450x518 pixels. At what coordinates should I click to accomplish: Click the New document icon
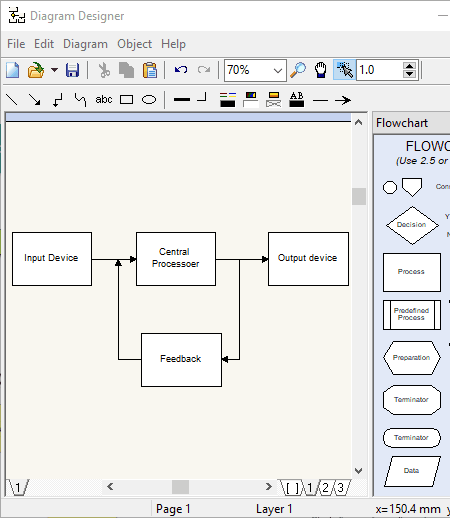[13, 70]
